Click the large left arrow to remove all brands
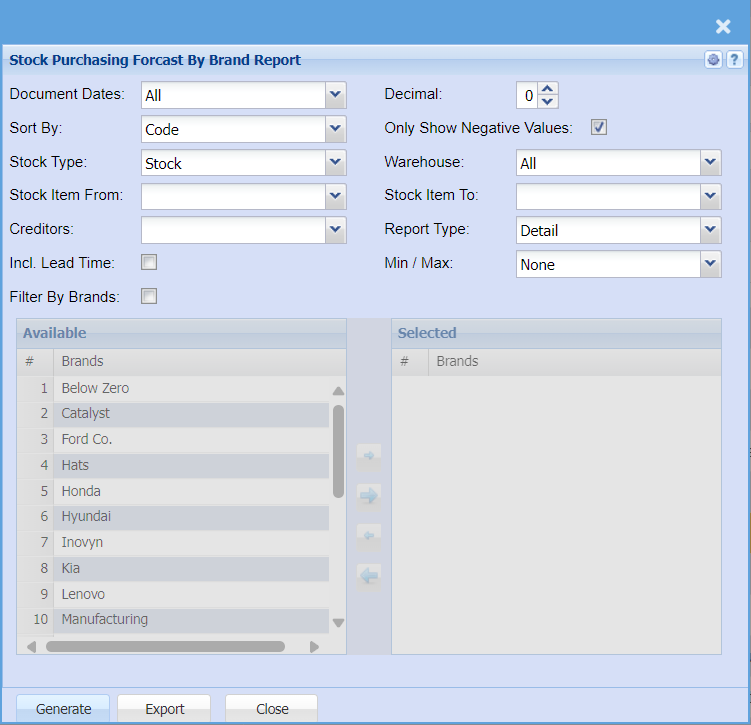 [369, 575]
